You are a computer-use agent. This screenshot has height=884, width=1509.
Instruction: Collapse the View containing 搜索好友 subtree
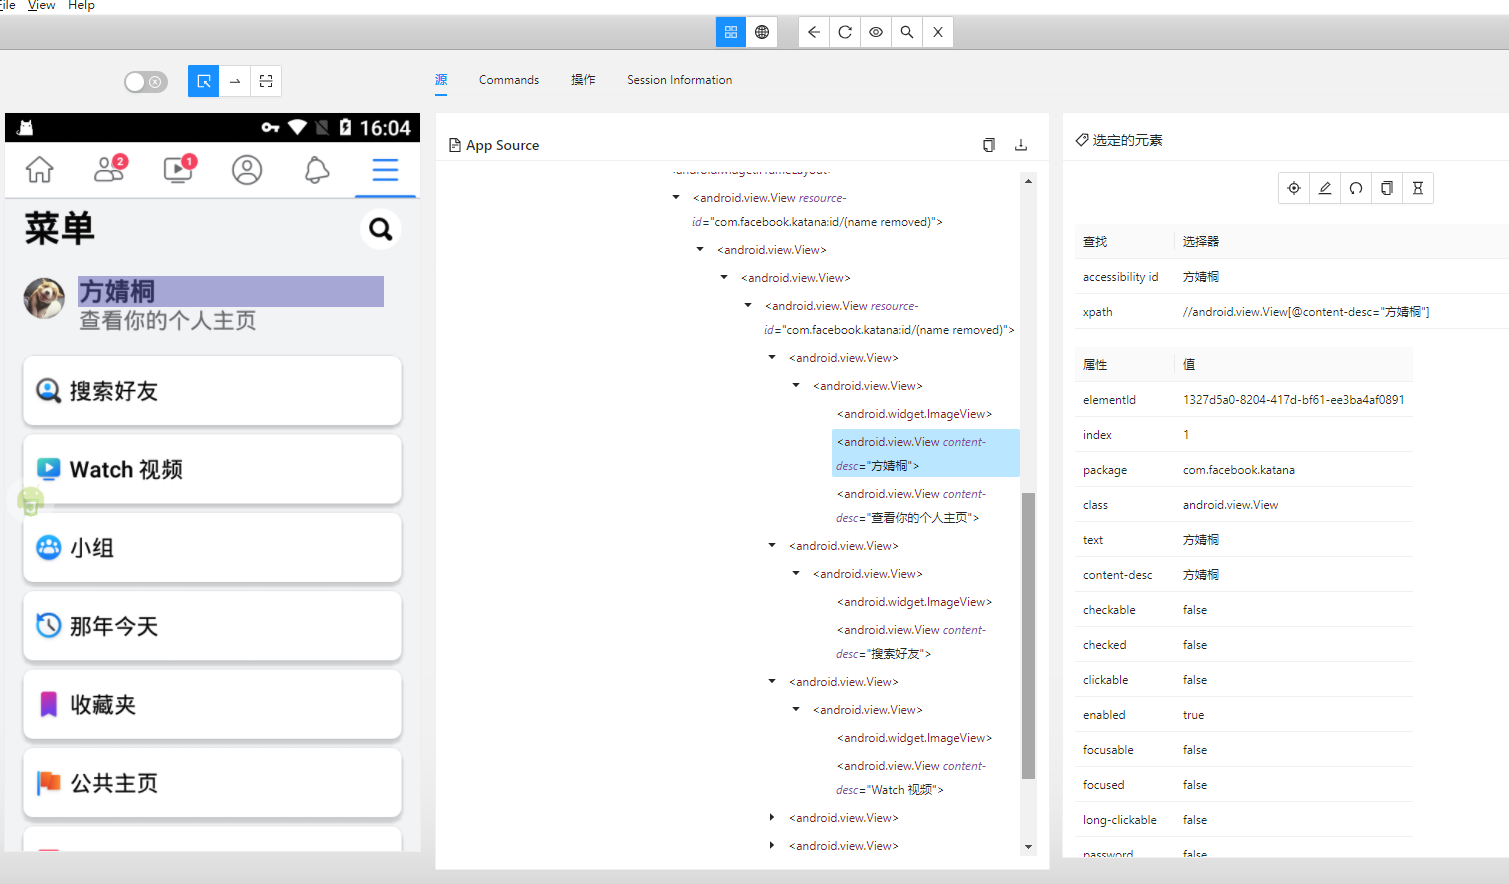coord(772,546)
